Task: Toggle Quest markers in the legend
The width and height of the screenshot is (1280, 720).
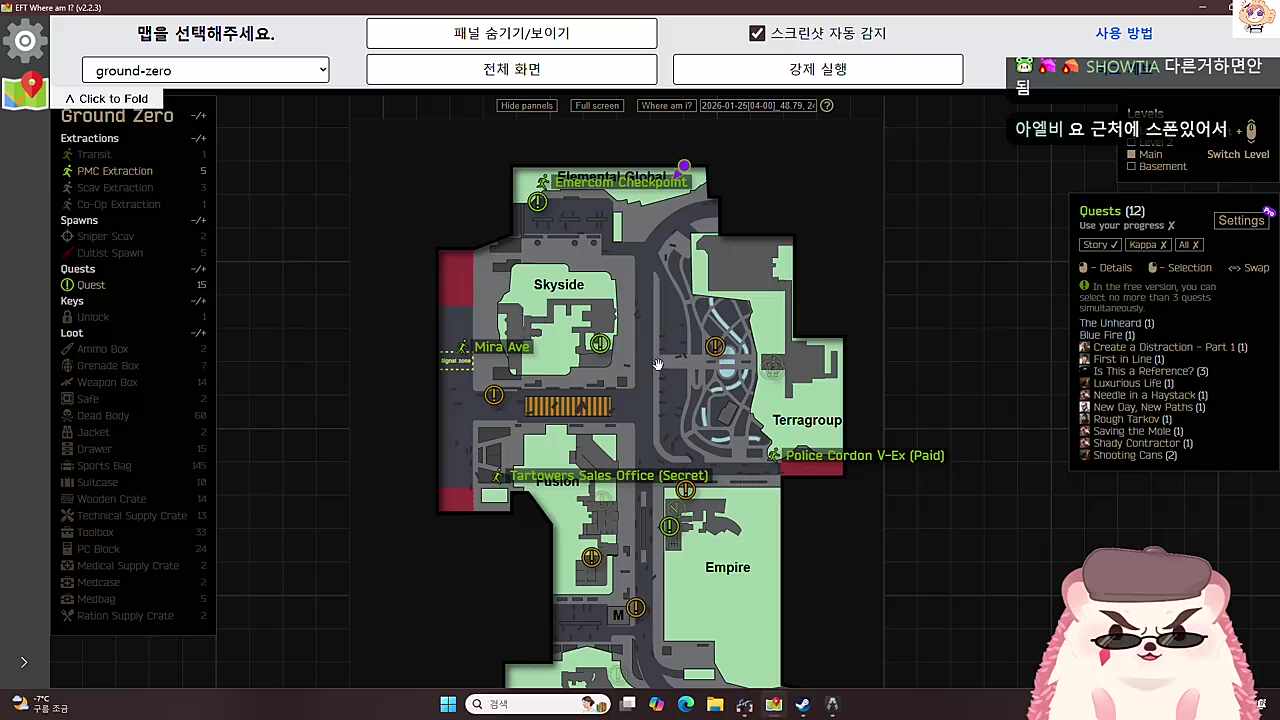Action: pos(91,285)
